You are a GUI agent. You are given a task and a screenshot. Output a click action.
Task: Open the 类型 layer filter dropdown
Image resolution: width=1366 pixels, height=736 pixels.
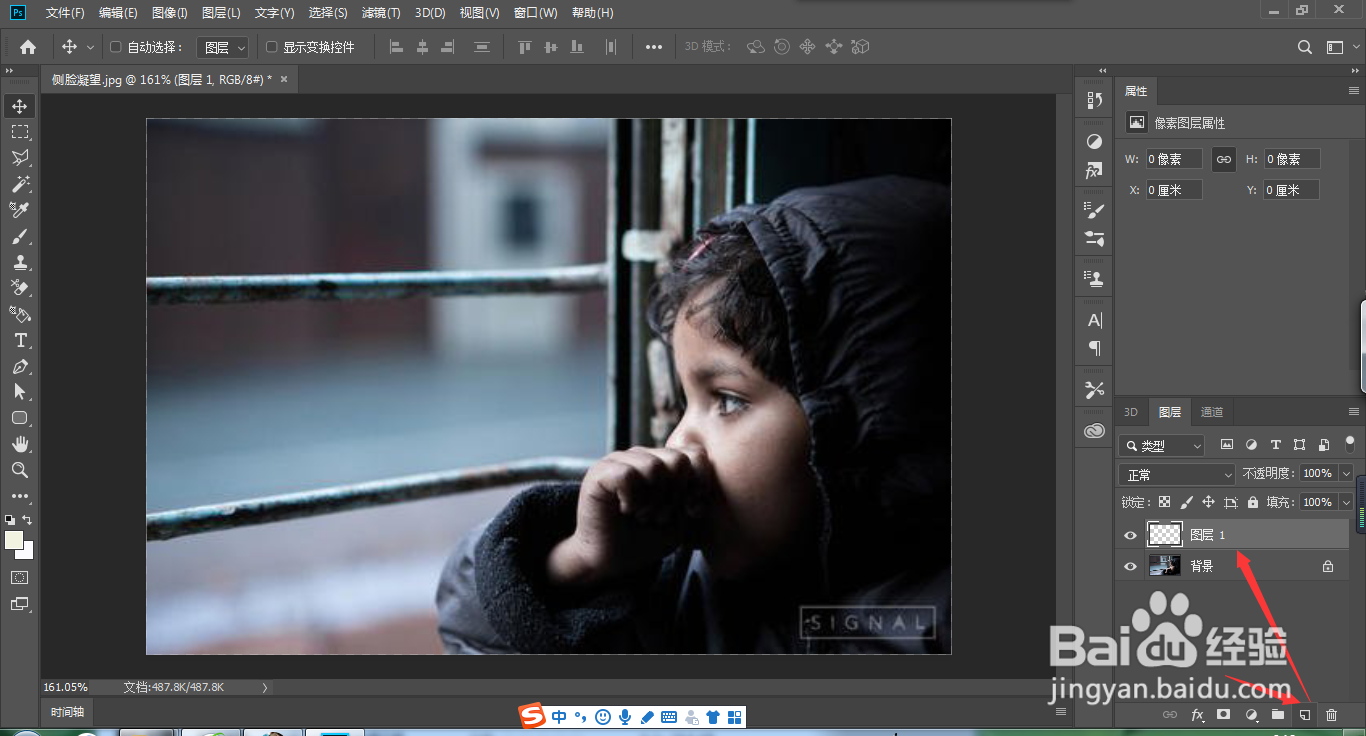(1162, 445)
